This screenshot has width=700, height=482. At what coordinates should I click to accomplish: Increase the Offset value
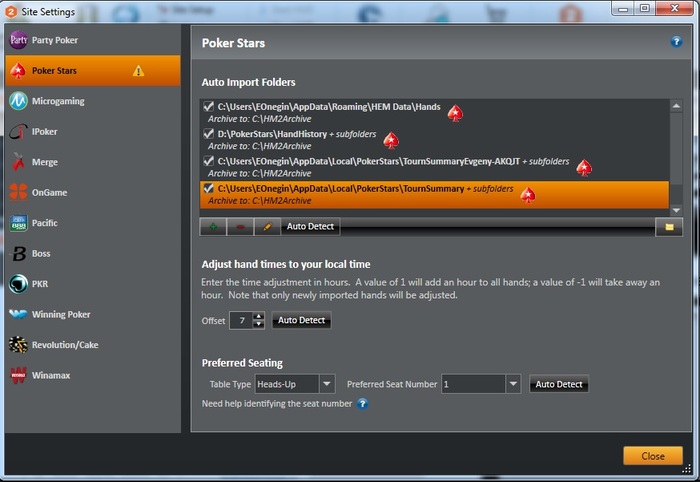click(x=258, y=316)
